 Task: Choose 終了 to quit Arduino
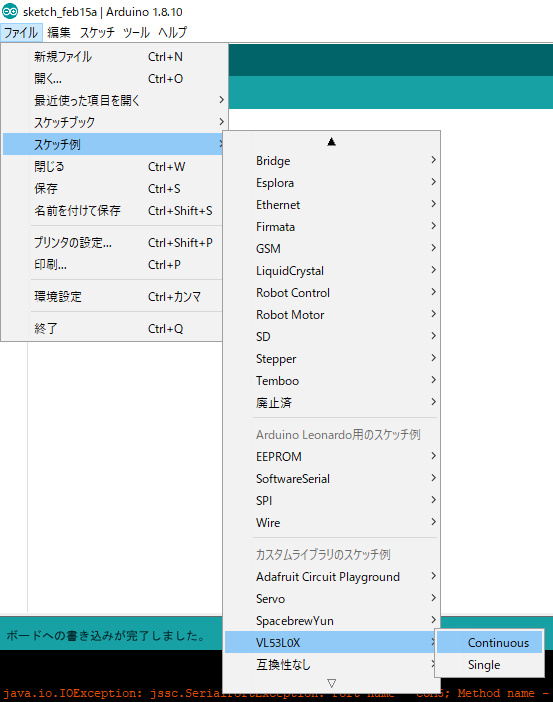coord(112,329)
